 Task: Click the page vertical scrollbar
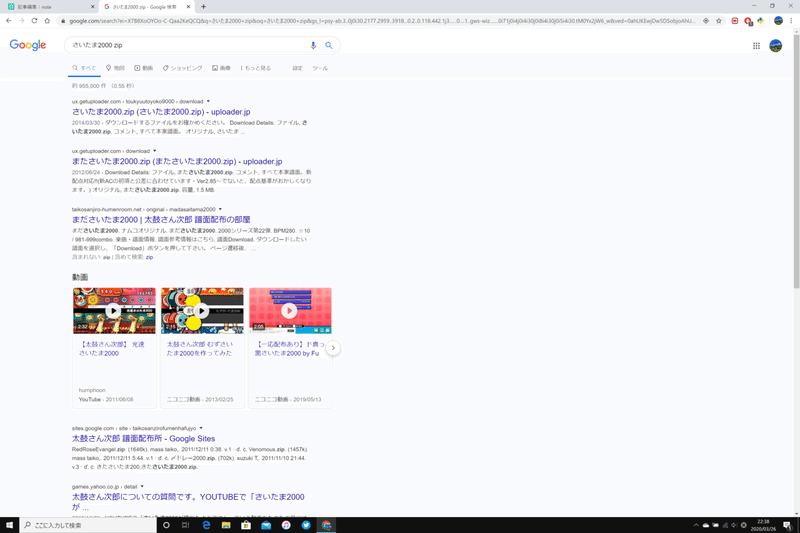[796, 160]
